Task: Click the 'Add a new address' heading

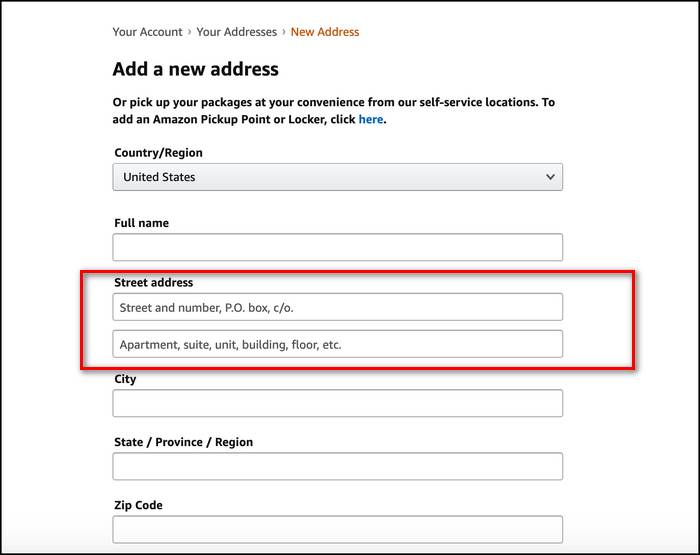Action: click(196, 70)
